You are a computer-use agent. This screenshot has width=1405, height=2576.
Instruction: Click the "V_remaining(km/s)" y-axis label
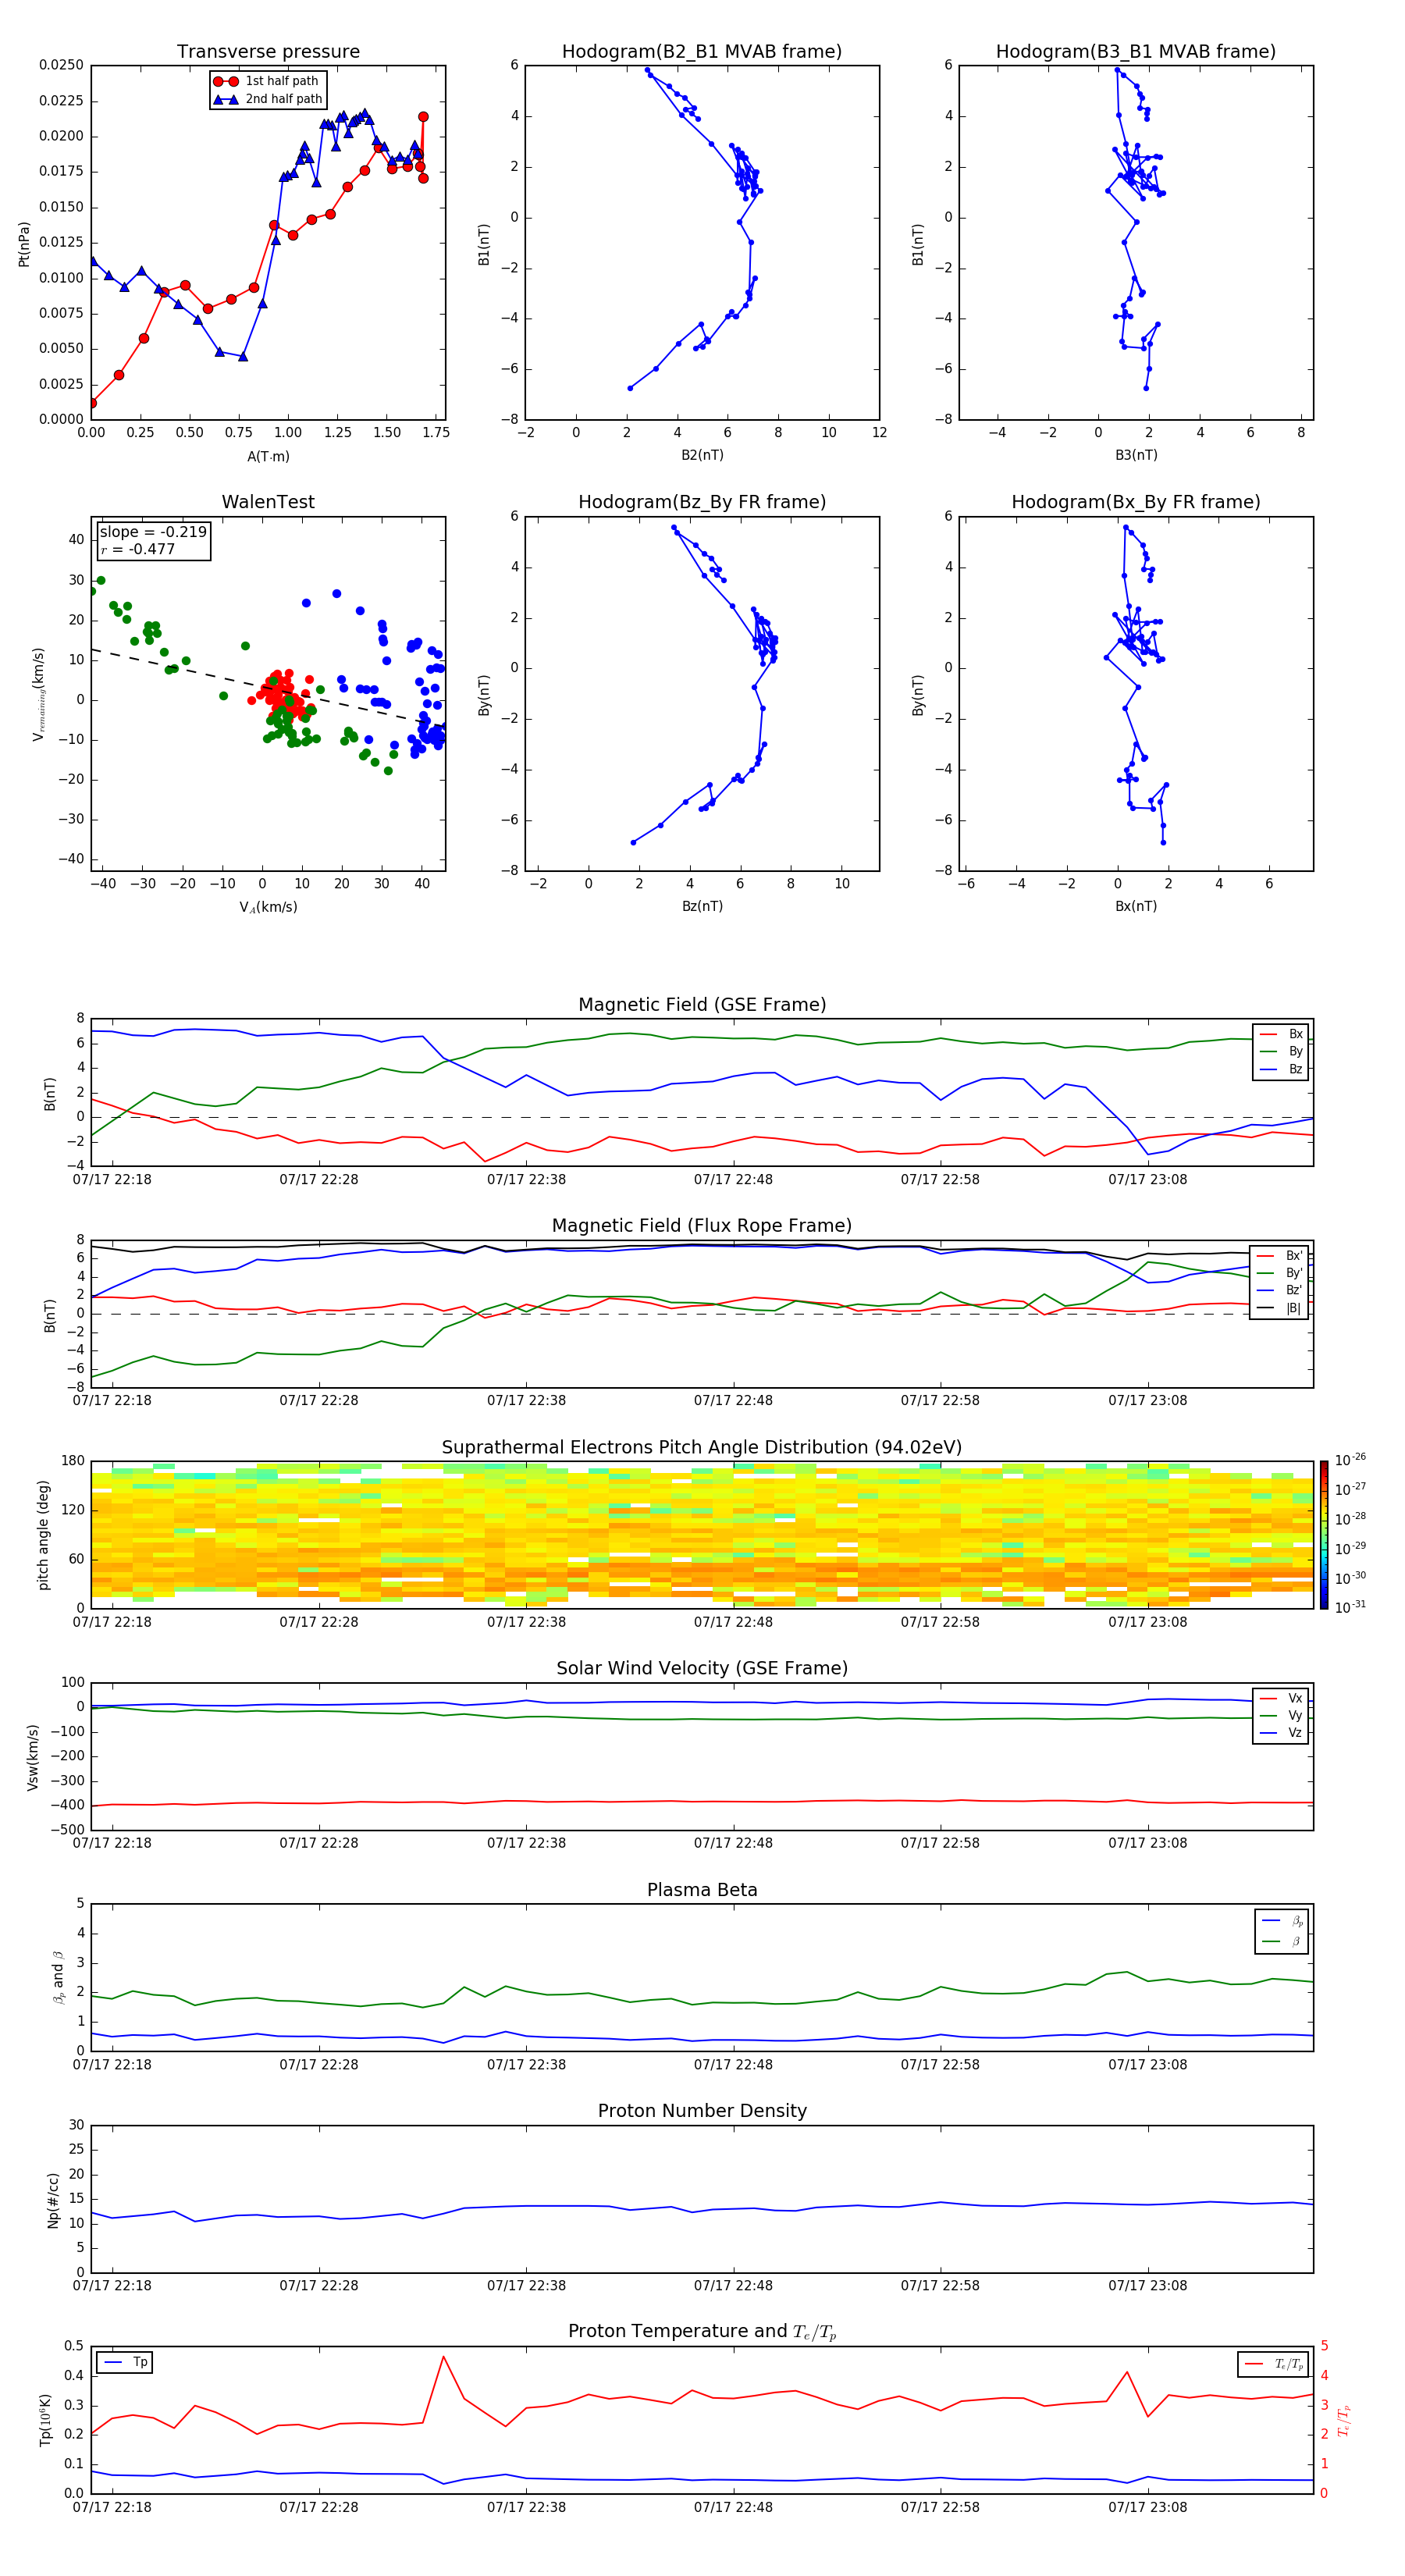(38, 694)
